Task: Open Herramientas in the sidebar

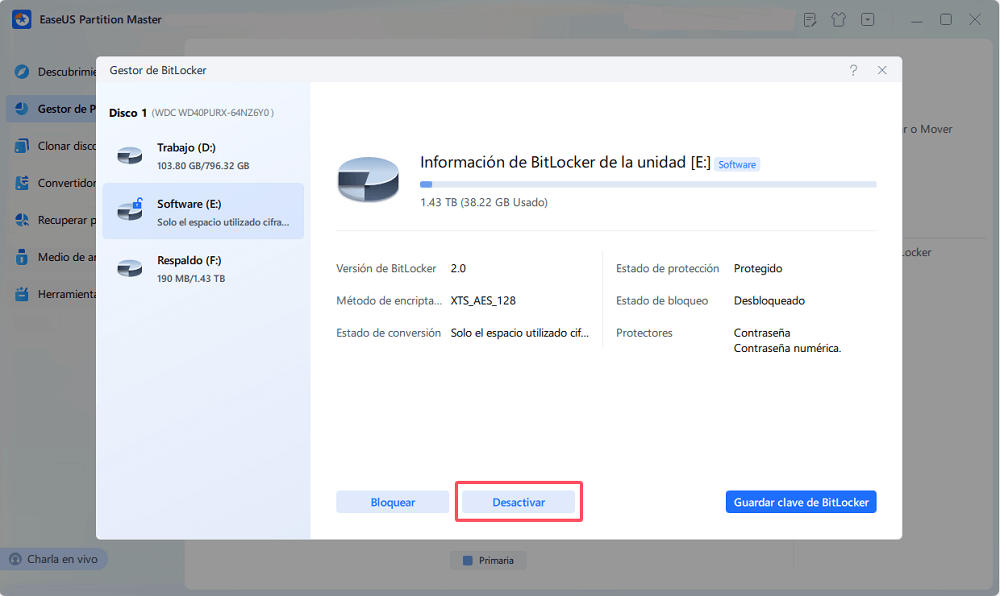Action: (51, 294)
